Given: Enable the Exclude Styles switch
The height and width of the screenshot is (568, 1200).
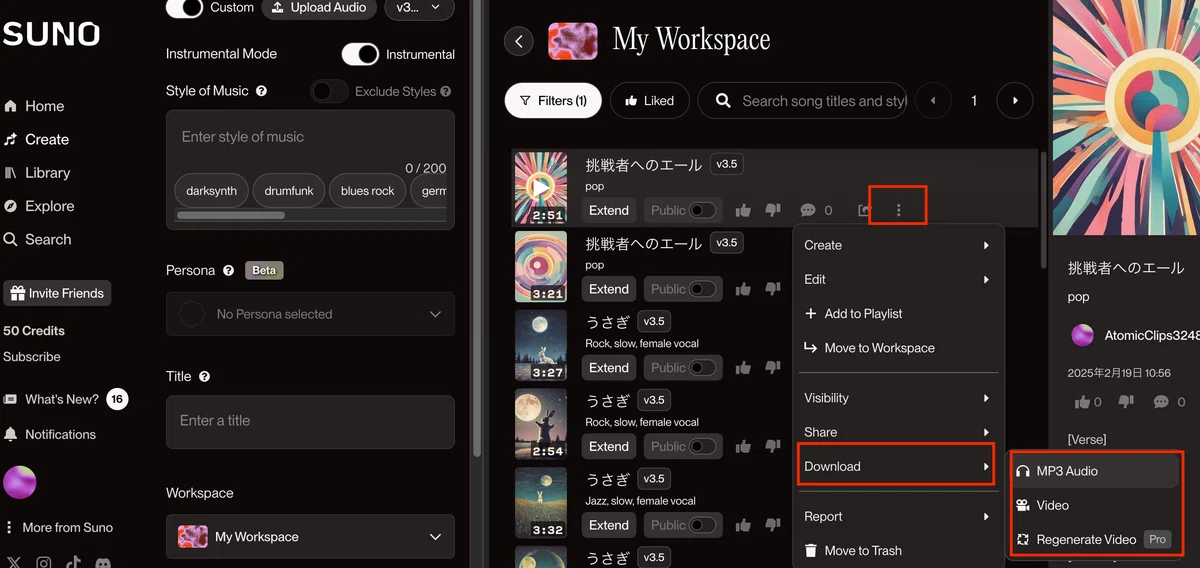Looking at the screenshot, I should [x=329, y=91].
